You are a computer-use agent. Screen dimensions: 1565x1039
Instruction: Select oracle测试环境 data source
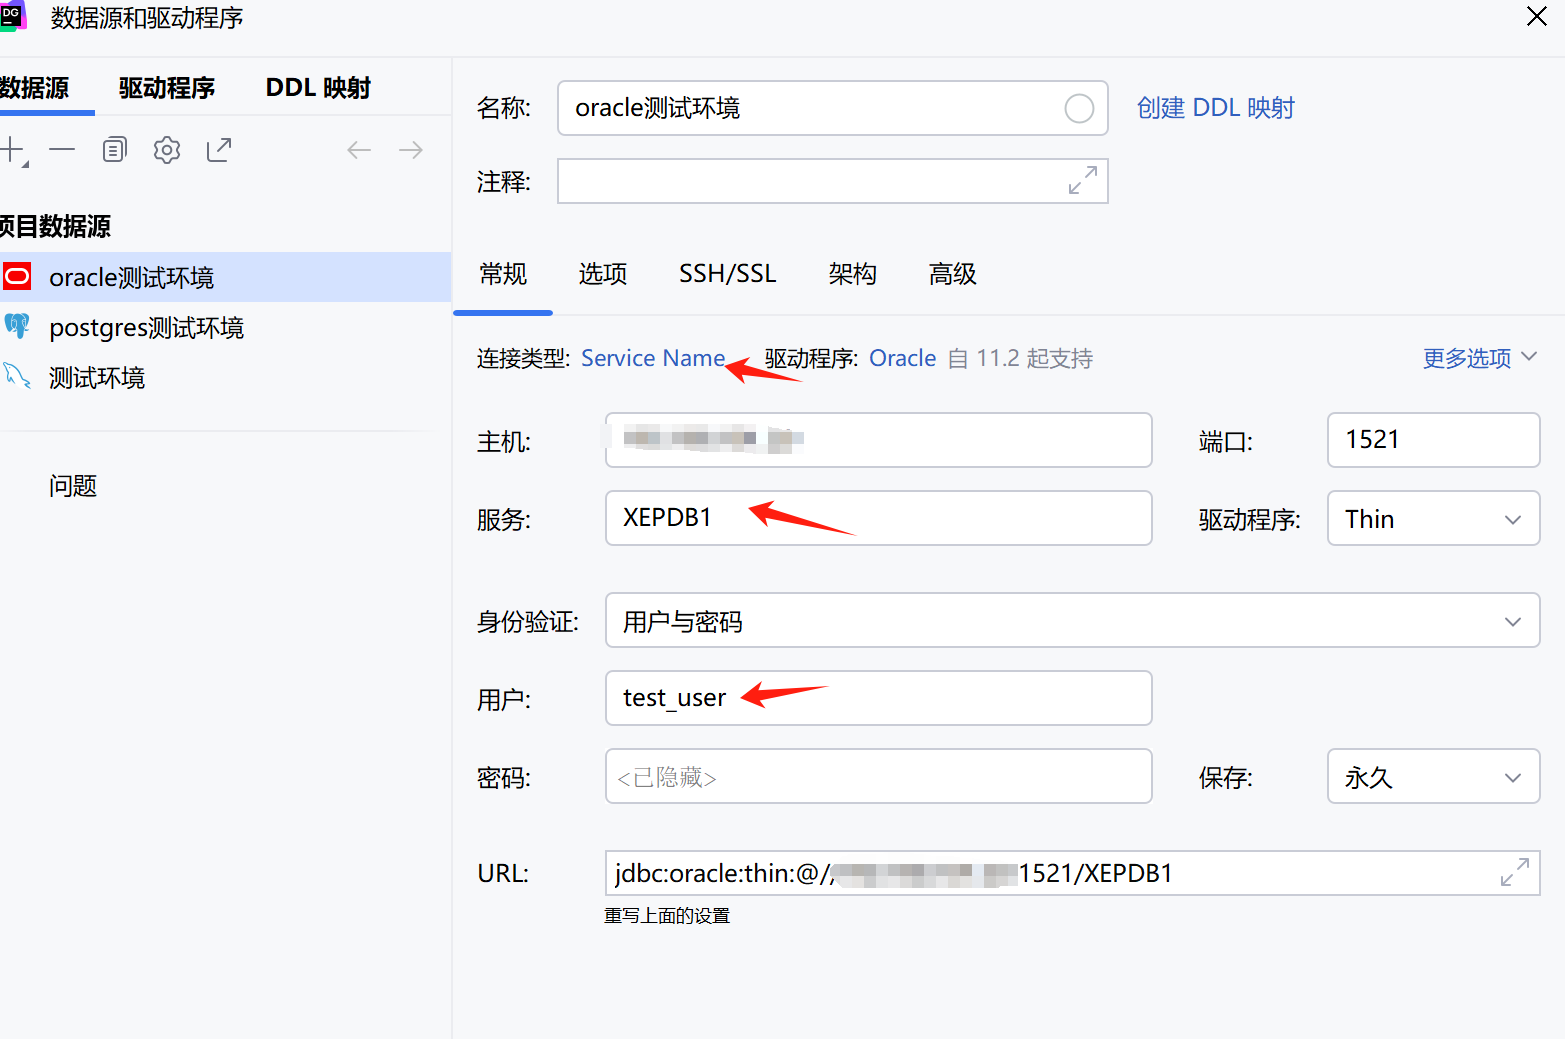pyautogui.click(x=226, y=277)
